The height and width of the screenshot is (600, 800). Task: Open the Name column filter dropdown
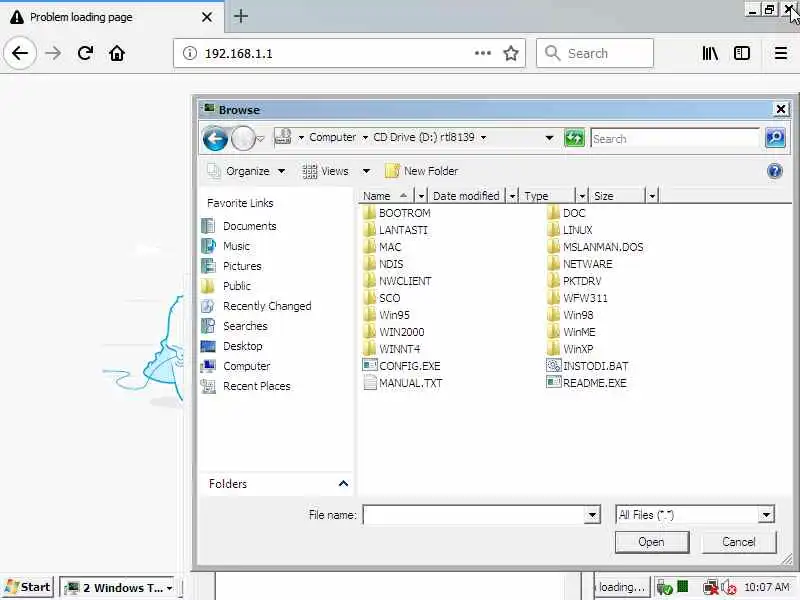pos(421,195)
